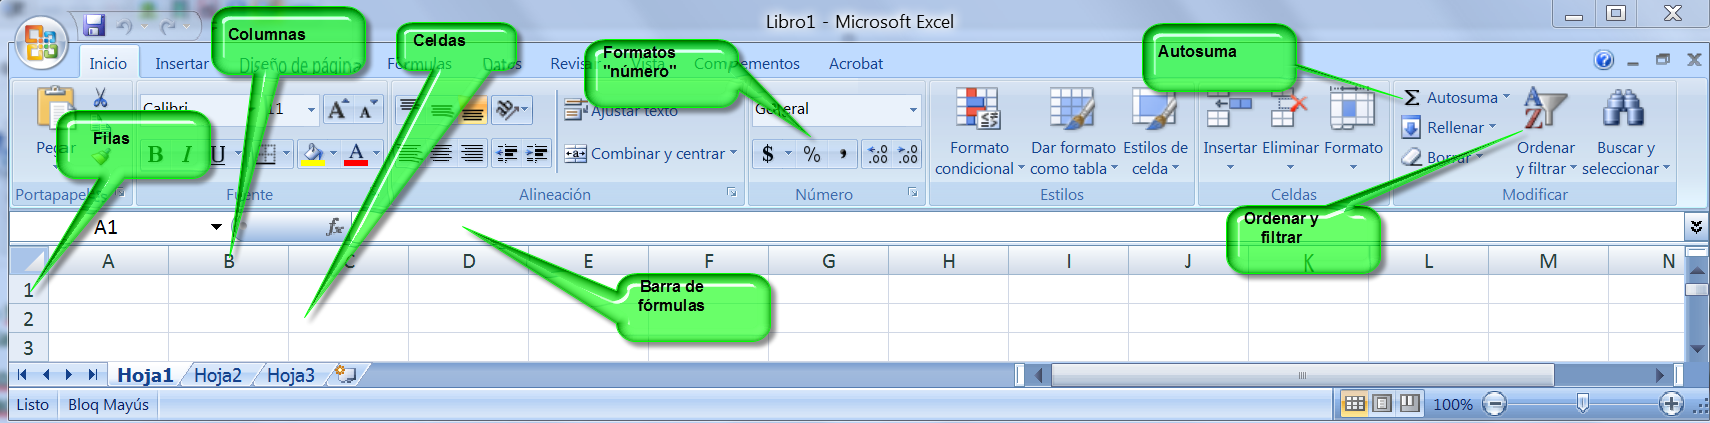Switch to Page Break Preview
This screenshot has height=423, width=1710.
[1409, 404]
